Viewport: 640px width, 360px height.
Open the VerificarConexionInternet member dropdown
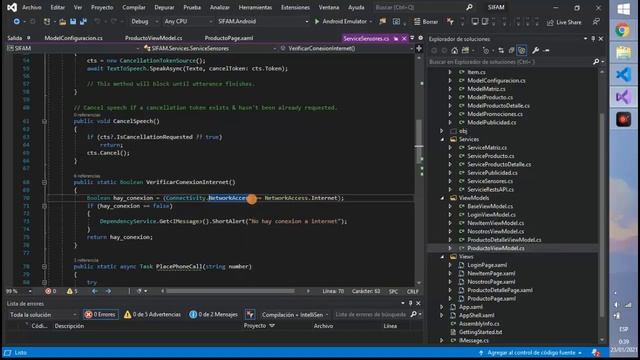coord(346,48)
